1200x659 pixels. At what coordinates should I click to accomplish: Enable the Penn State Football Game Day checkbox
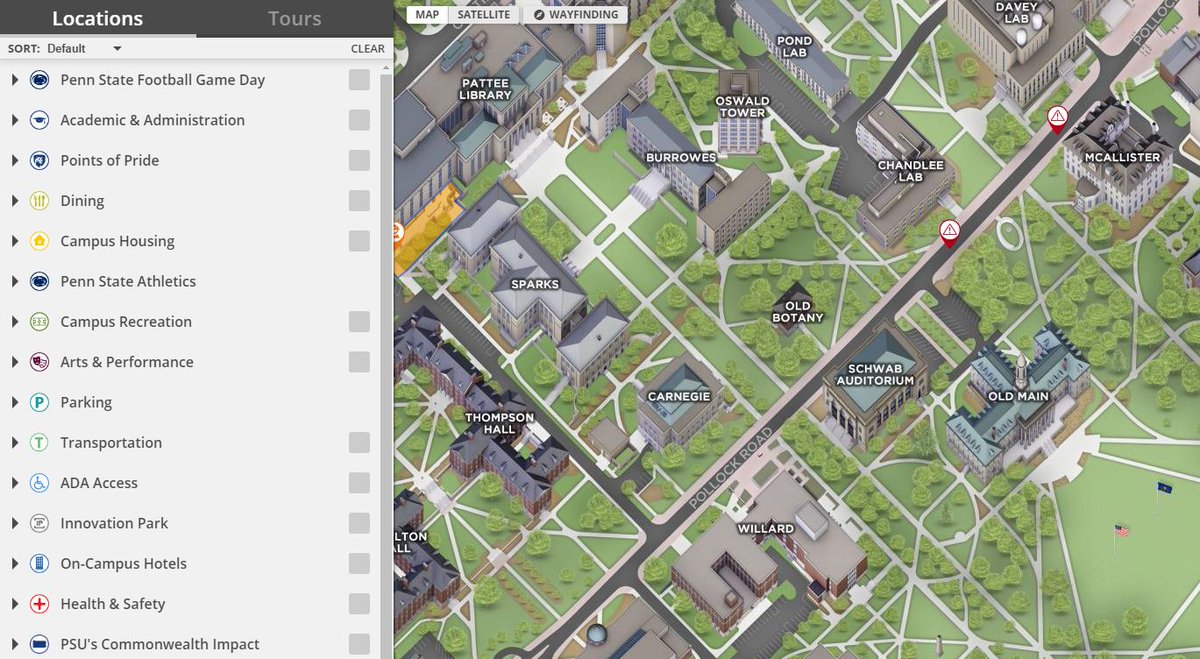(359, 80)
